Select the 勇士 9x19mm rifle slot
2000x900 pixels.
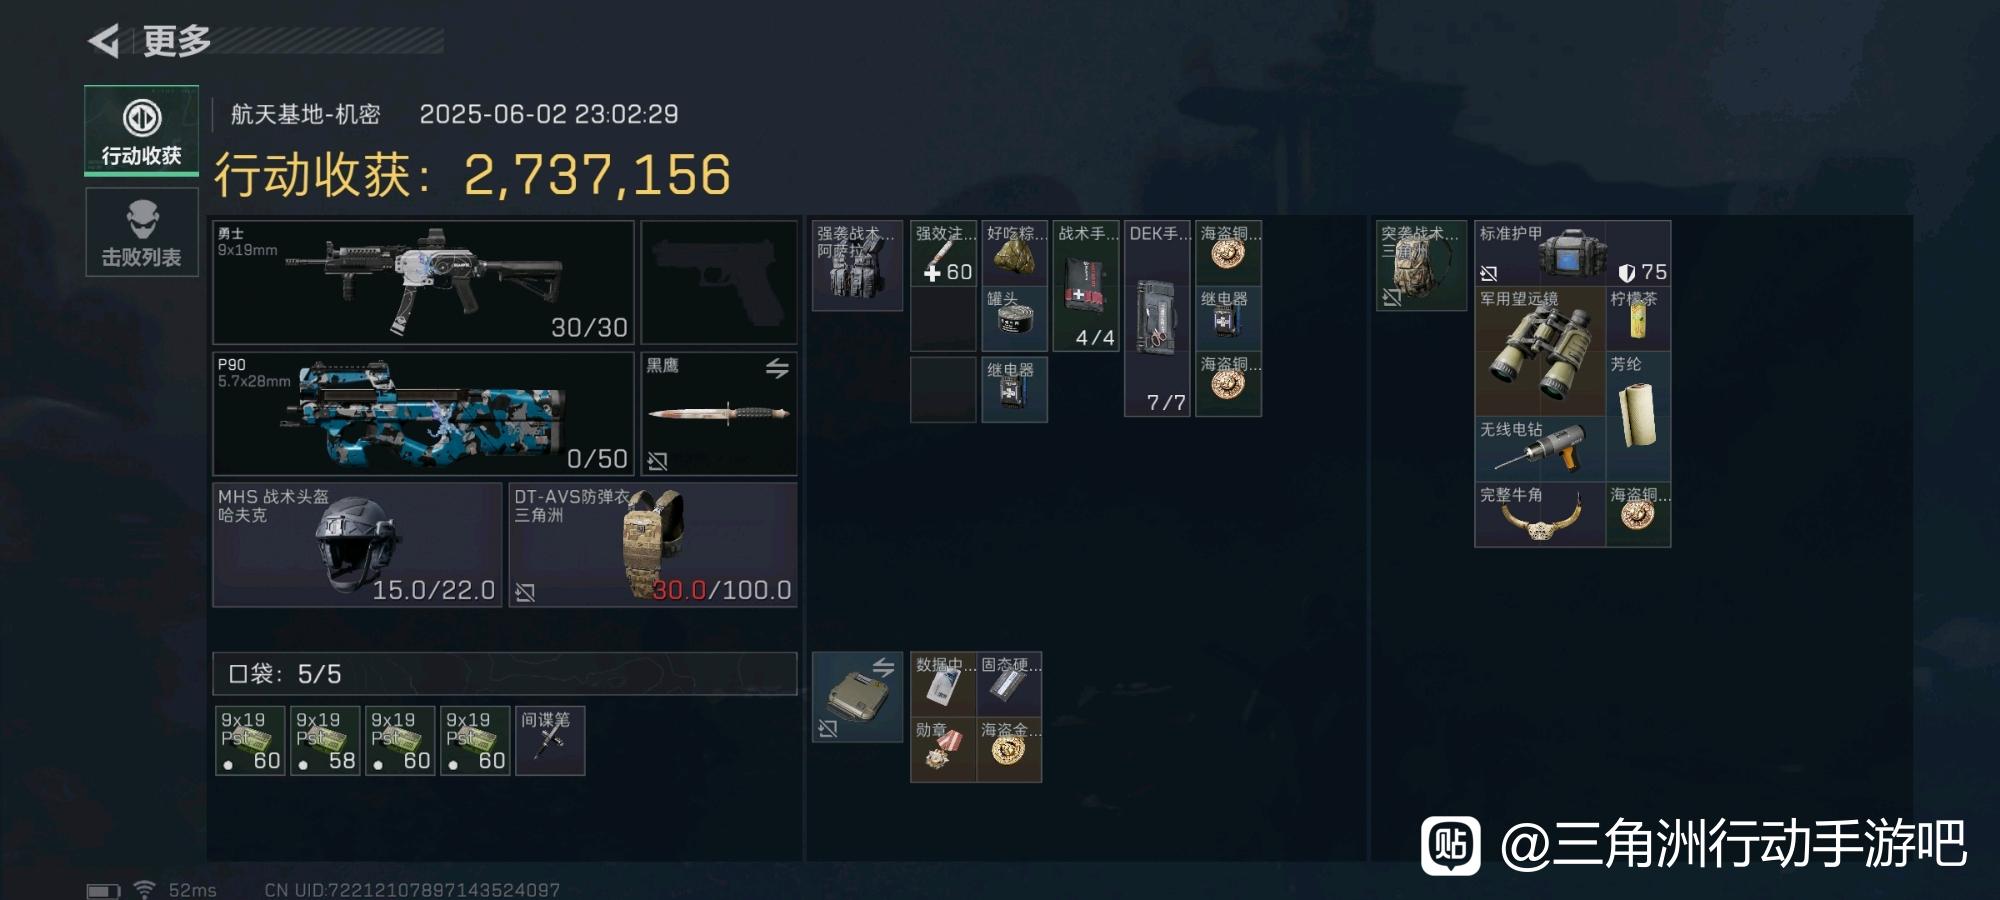(423, 282)
